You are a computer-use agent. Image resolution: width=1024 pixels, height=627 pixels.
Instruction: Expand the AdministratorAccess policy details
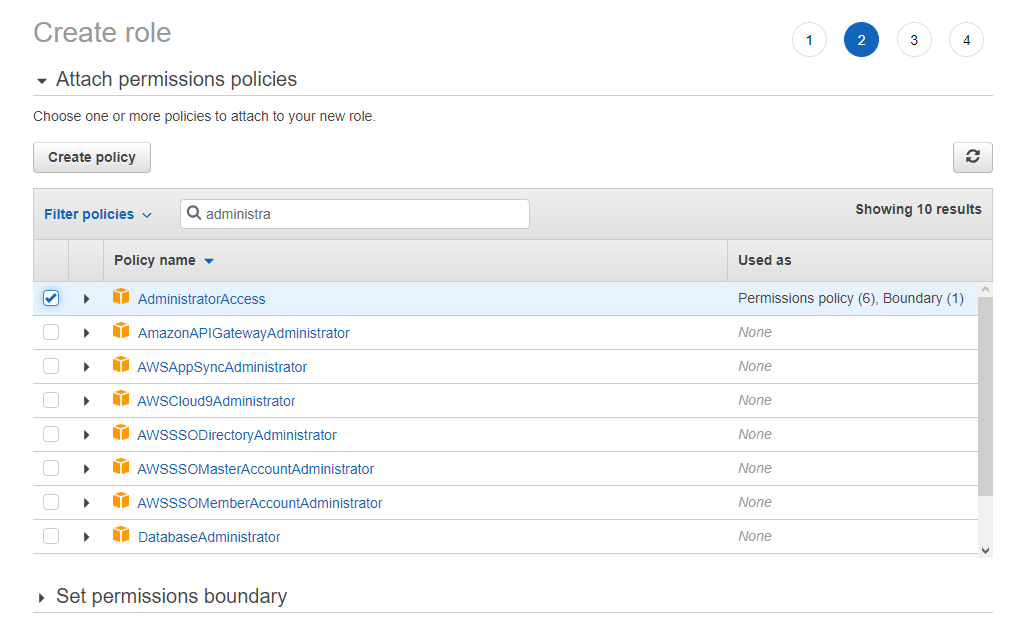point(86,299)
